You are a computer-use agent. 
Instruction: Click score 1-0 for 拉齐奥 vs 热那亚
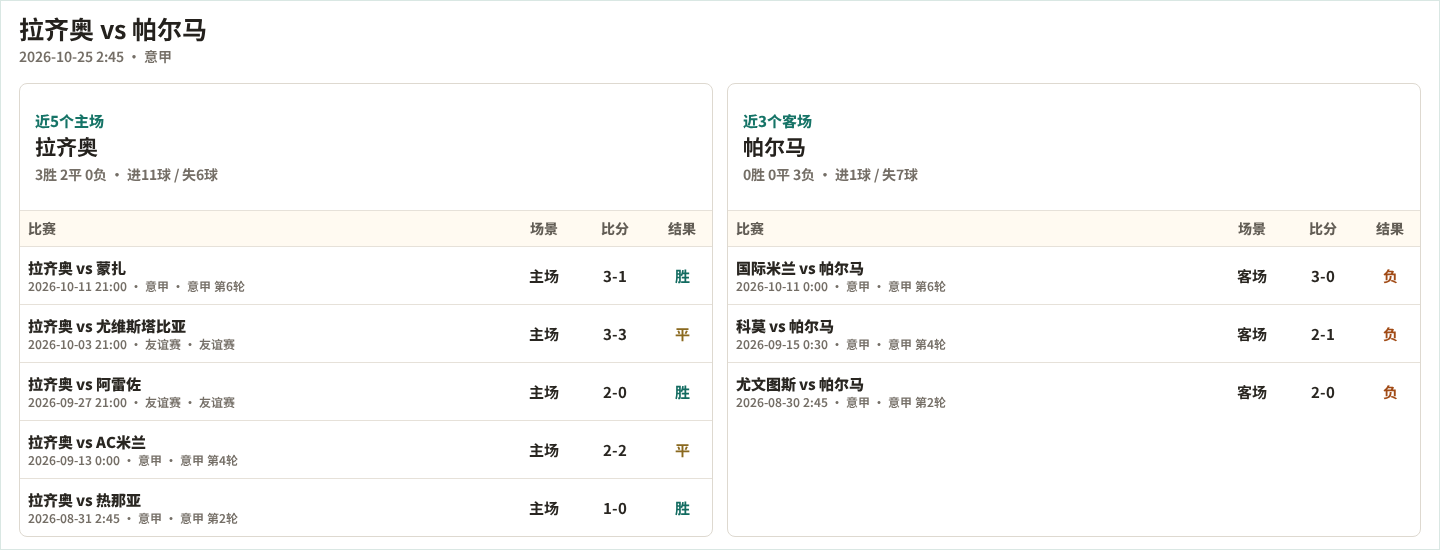615,508
